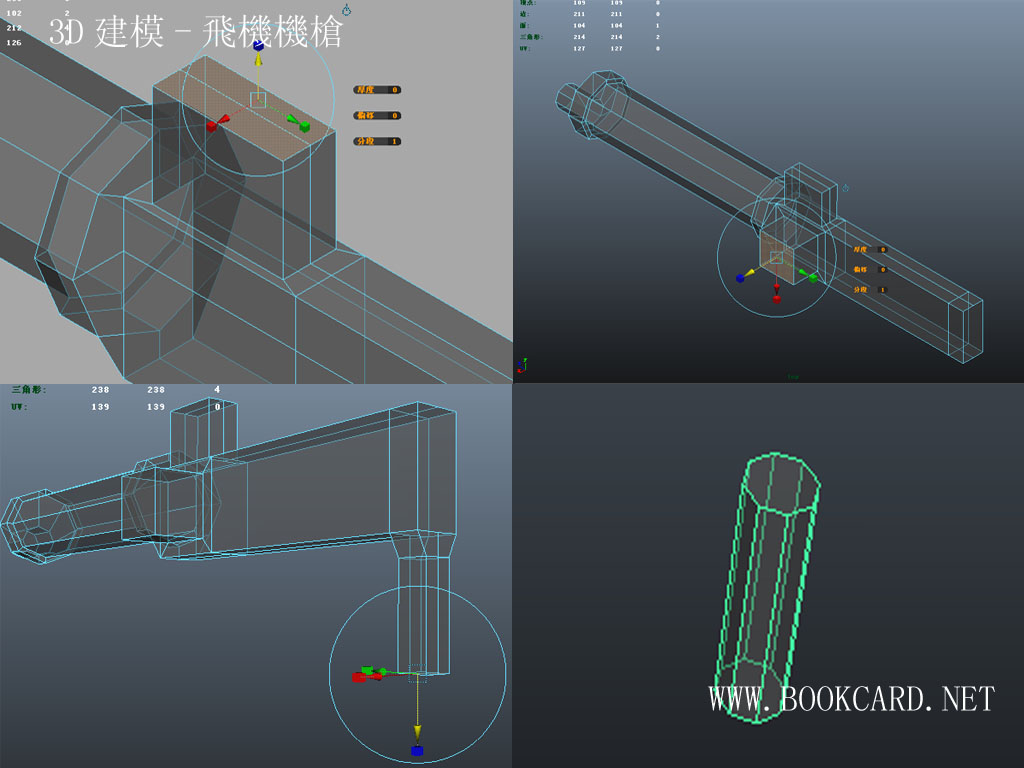Click the red cube handle in bottom-left viewport
Screen dimensions: 1024x768
pyautogui.click(x=358, y=677)
